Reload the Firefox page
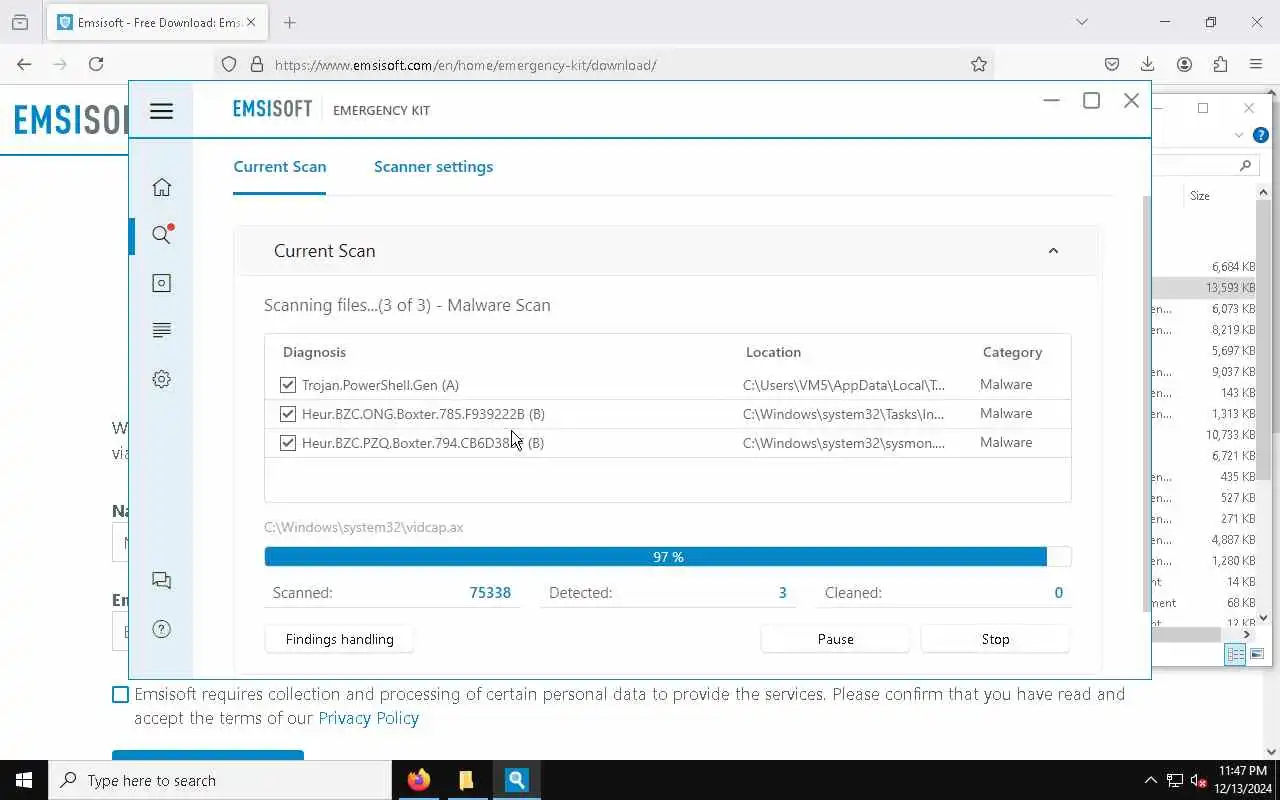The image size is (1280, 800). 96,64
